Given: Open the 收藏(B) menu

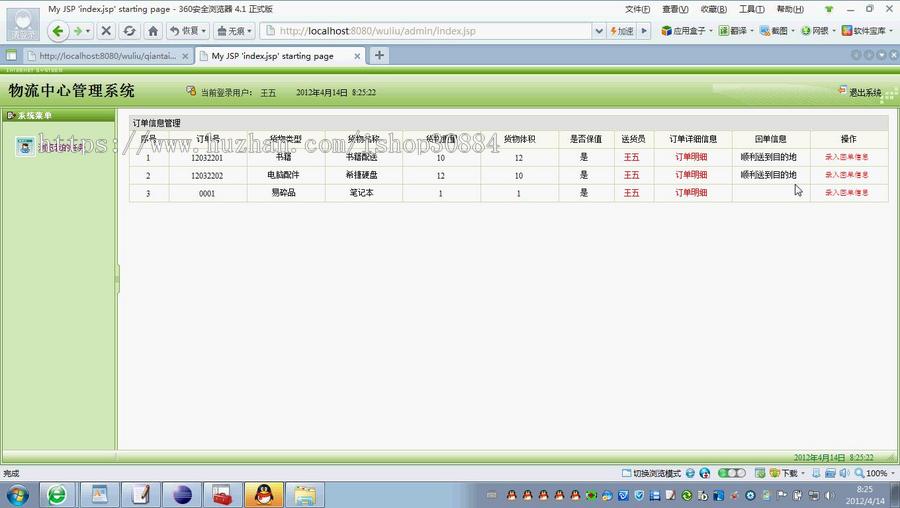Looking at the screenshot, I should pyautogui.click(x=713, y=9).
